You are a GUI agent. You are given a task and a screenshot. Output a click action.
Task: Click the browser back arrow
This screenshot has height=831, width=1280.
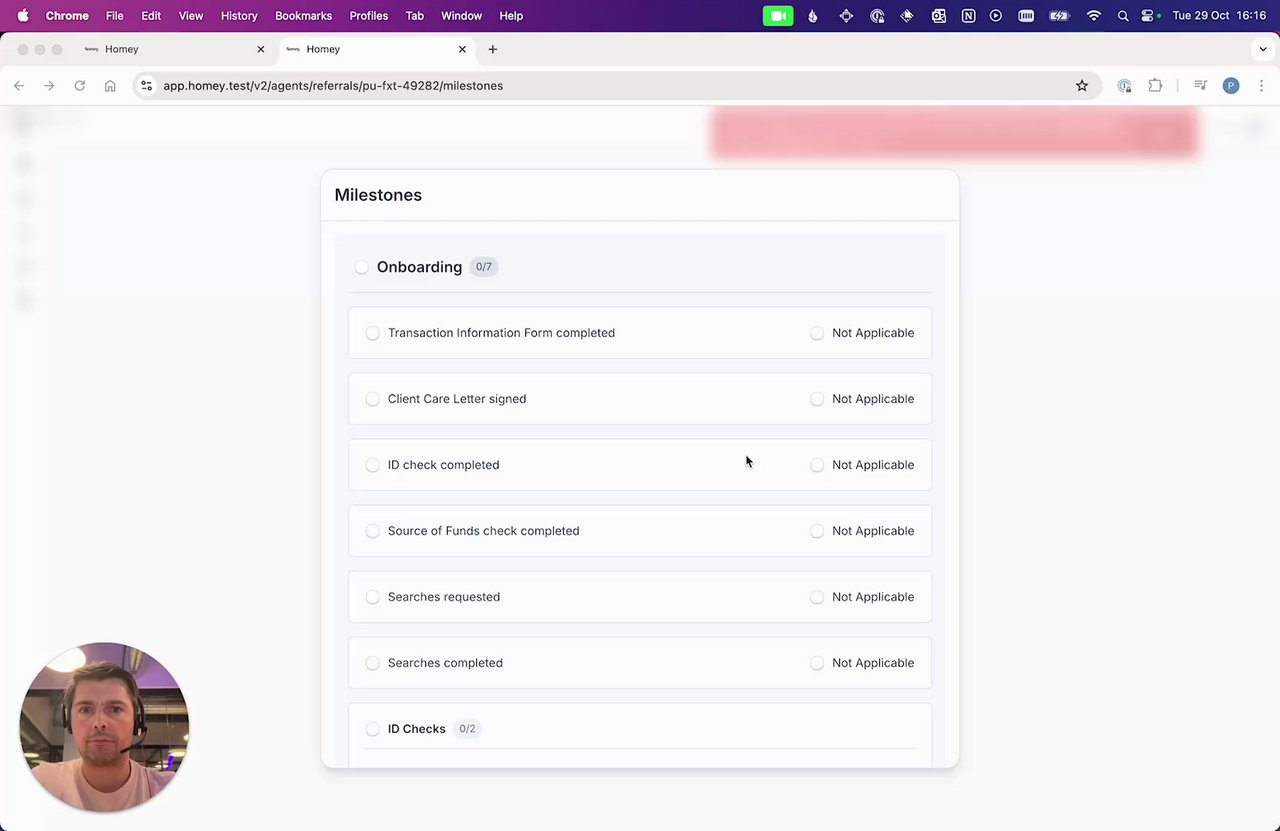pos(19,86)
